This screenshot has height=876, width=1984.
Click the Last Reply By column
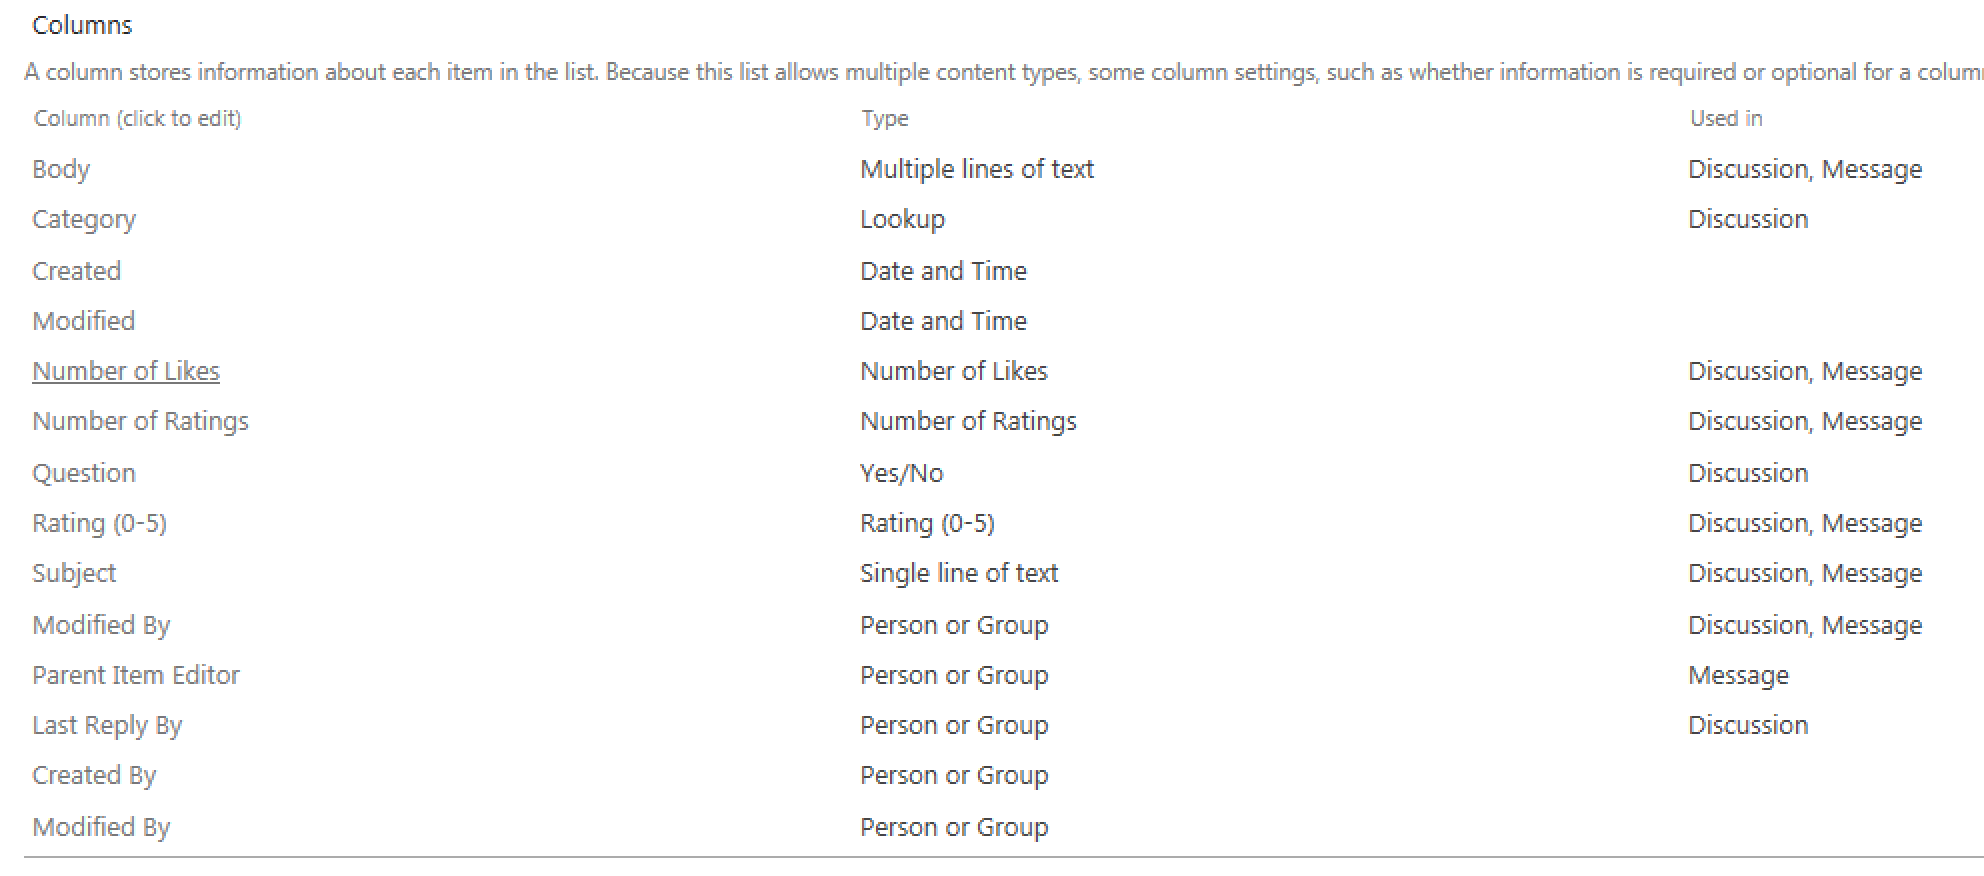tap(107, 725)
